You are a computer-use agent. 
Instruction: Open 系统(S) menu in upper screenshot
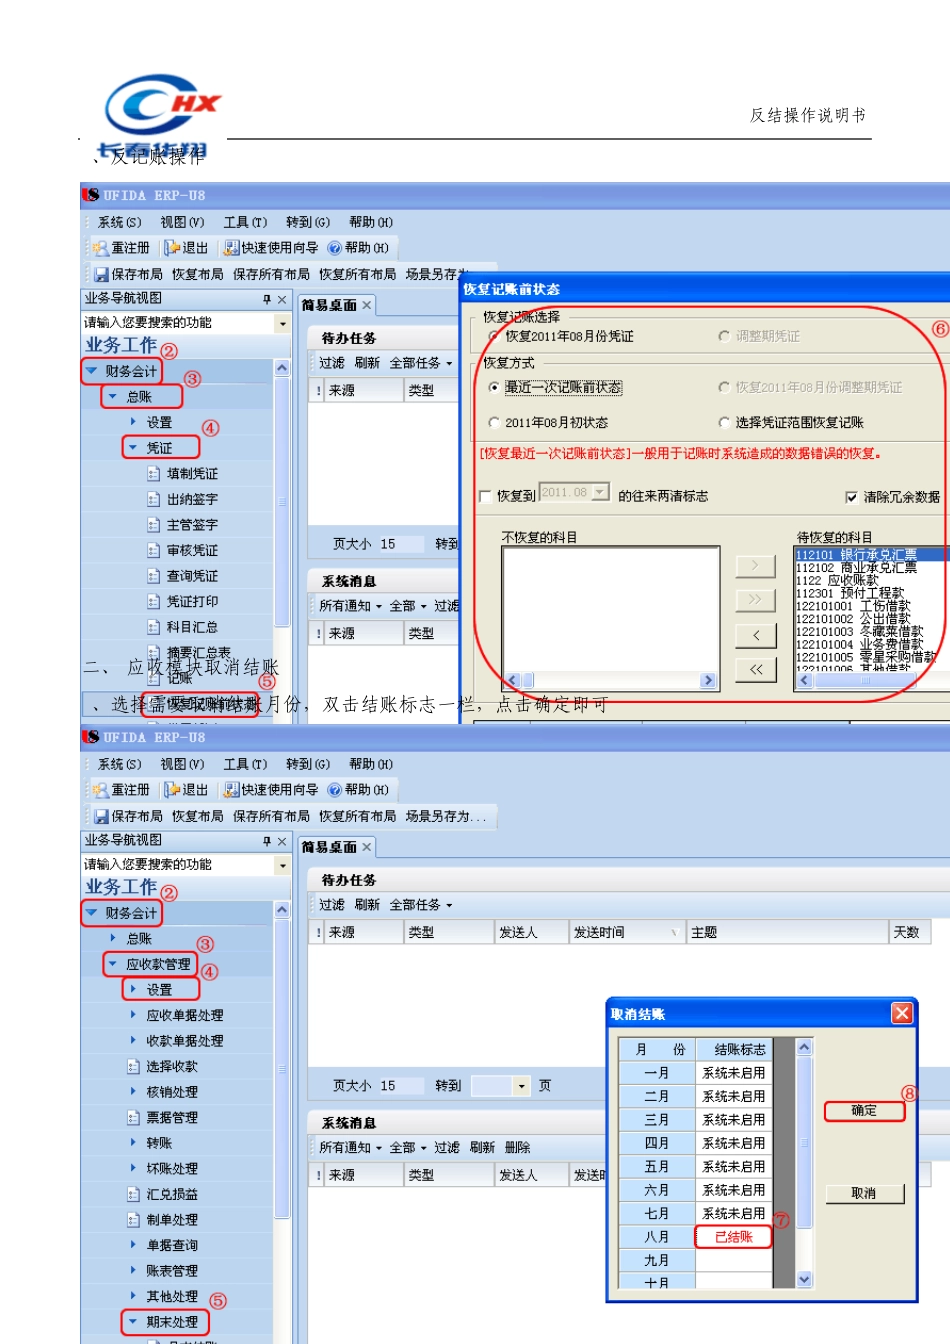coord(119,222)
